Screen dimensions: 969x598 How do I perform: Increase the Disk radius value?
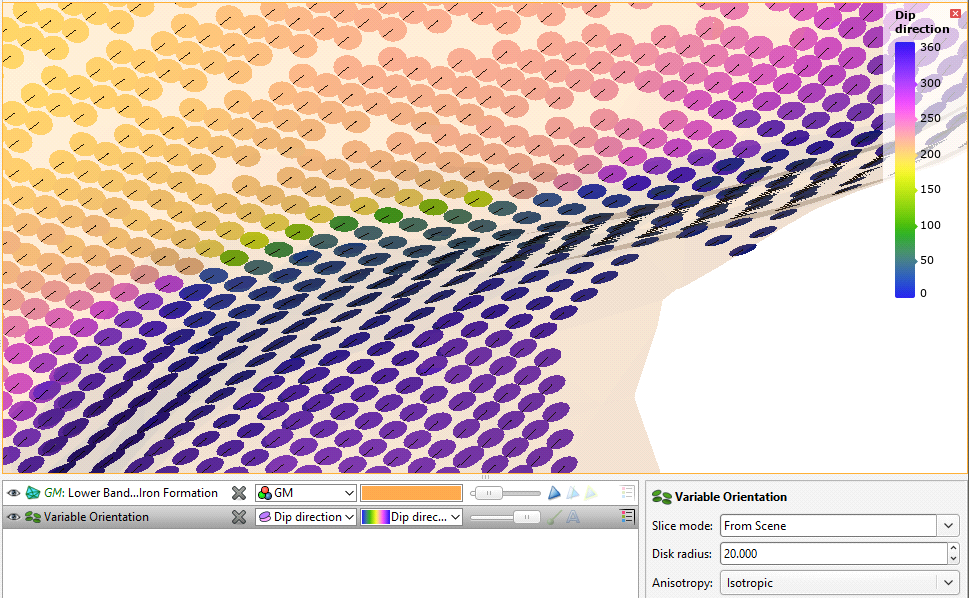[954, 548]
